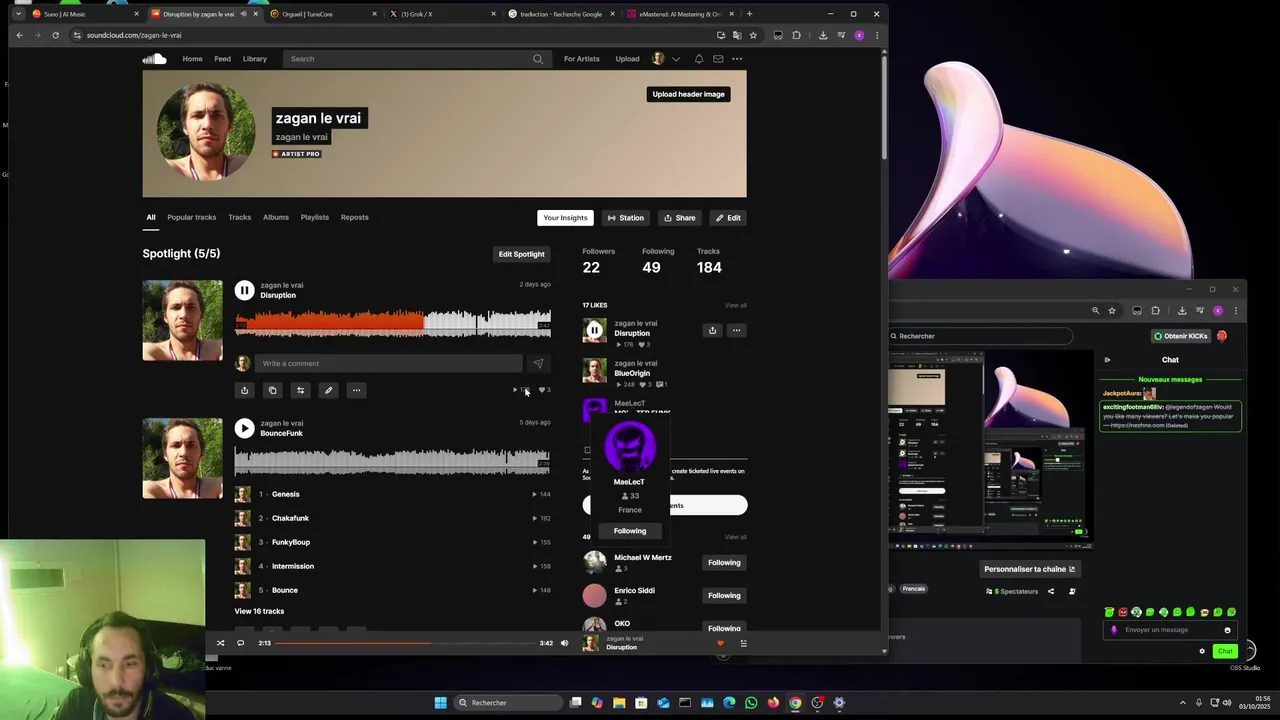Open more options on liked Disruption sidebar item

pyautogui.click(x=736, y=330)
